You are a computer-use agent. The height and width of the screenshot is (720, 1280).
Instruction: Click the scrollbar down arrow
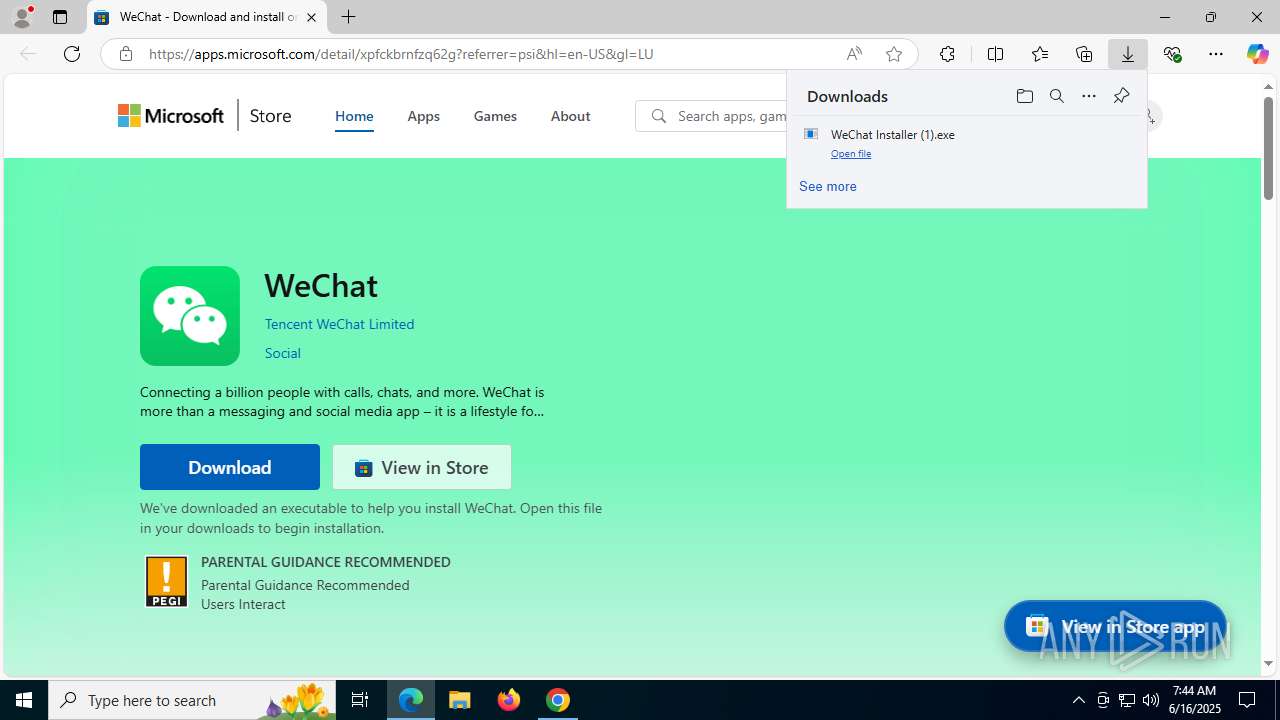tap(1269, 663)
